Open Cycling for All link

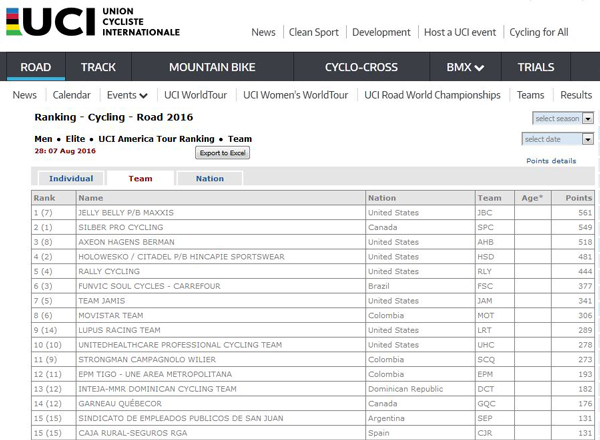point(538,32)
